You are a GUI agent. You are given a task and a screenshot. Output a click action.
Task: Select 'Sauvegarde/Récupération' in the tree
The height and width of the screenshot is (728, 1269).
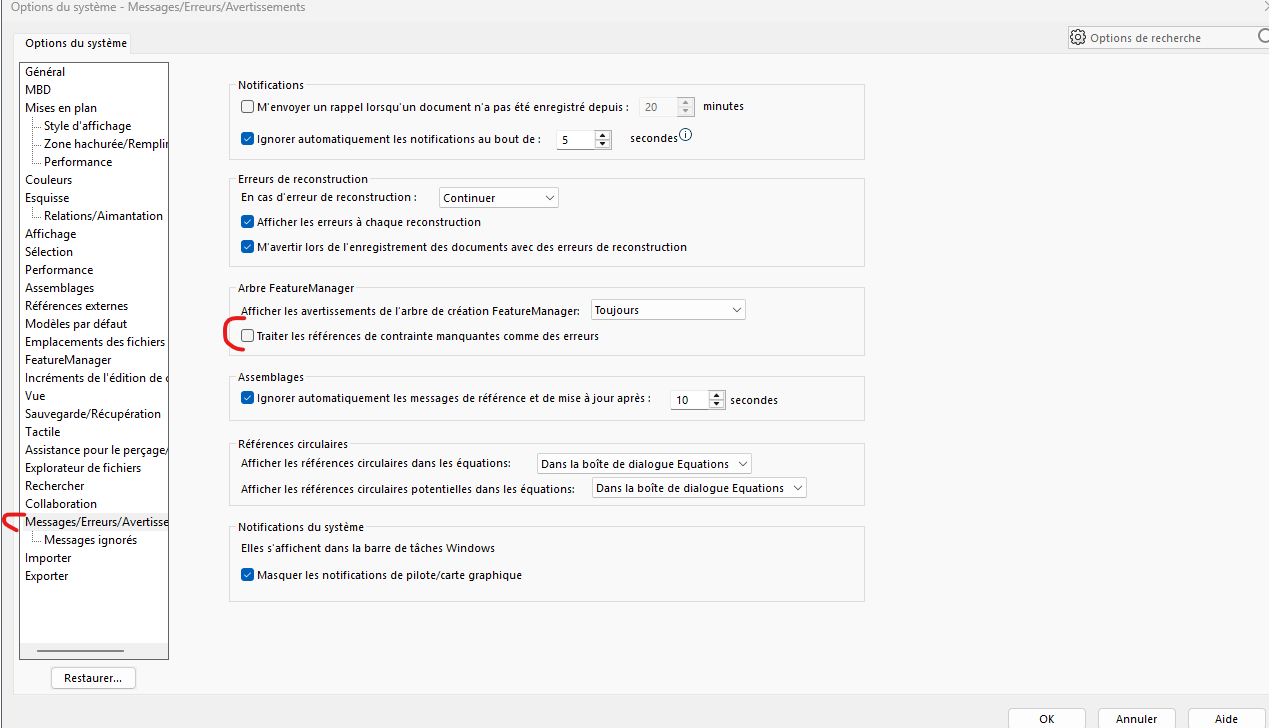(x=93, y=414)
